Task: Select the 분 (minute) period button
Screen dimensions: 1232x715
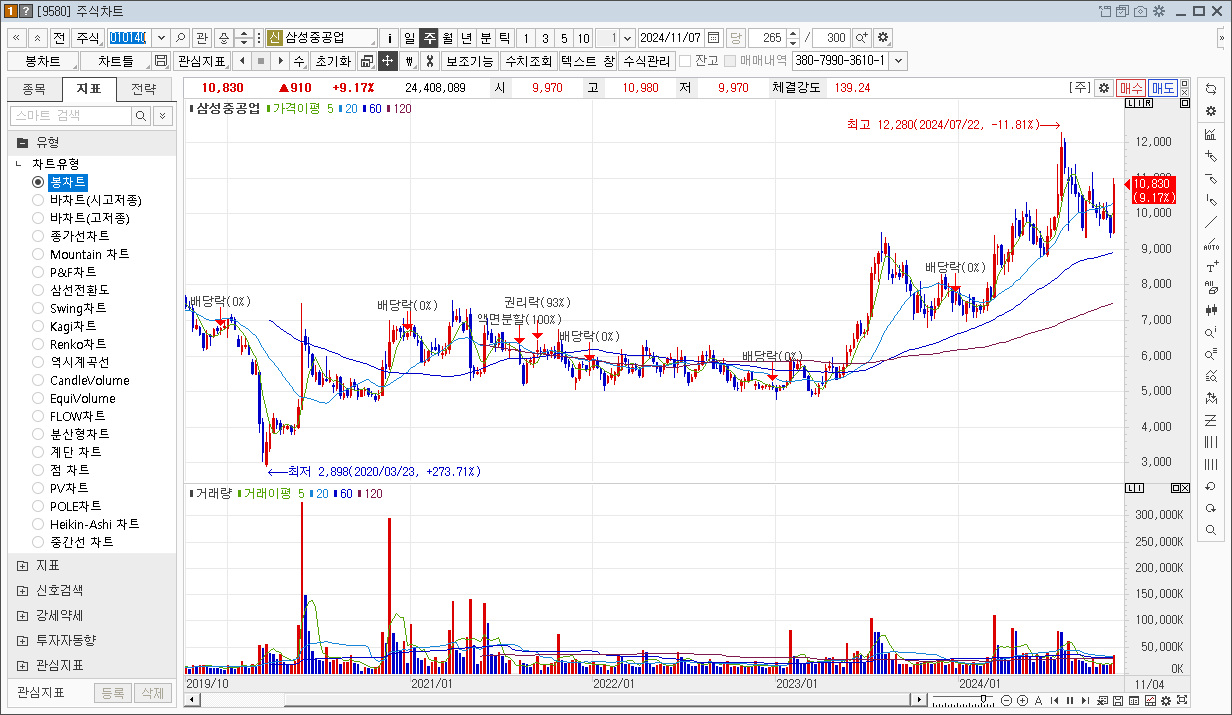Action: (x=486, y=37)
